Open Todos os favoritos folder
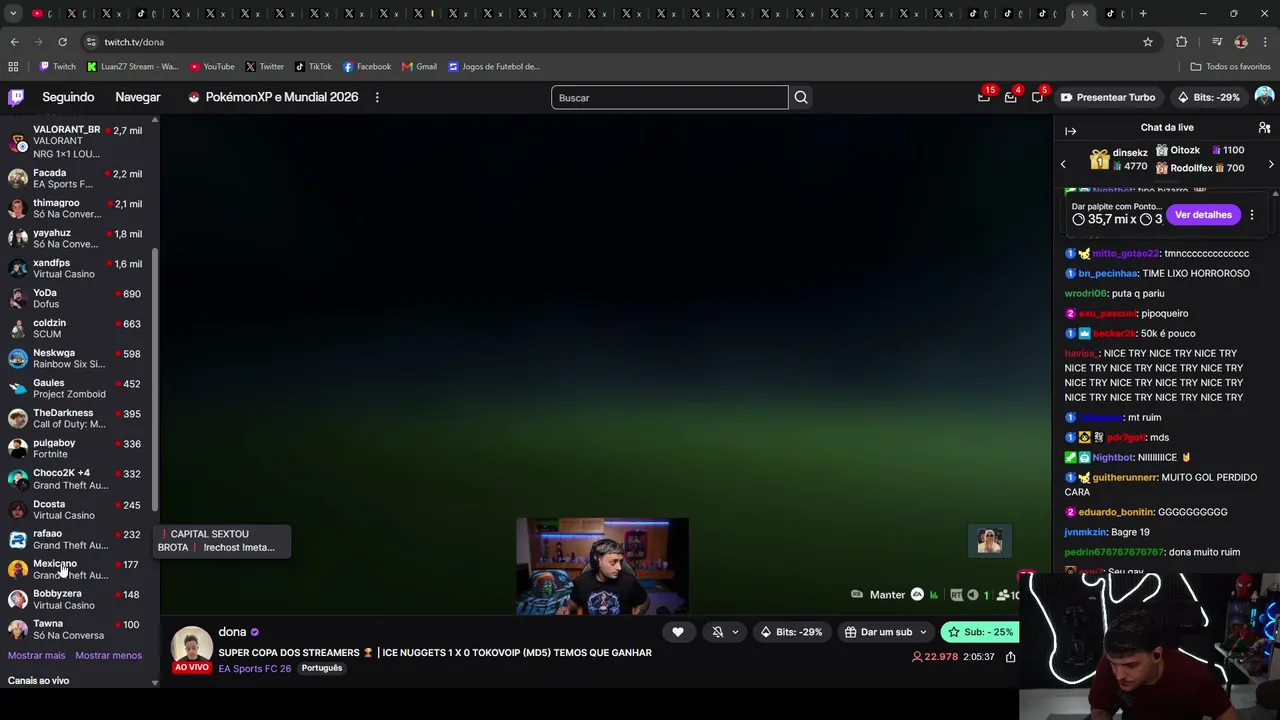1280x720 pixels. (1230, 67)
